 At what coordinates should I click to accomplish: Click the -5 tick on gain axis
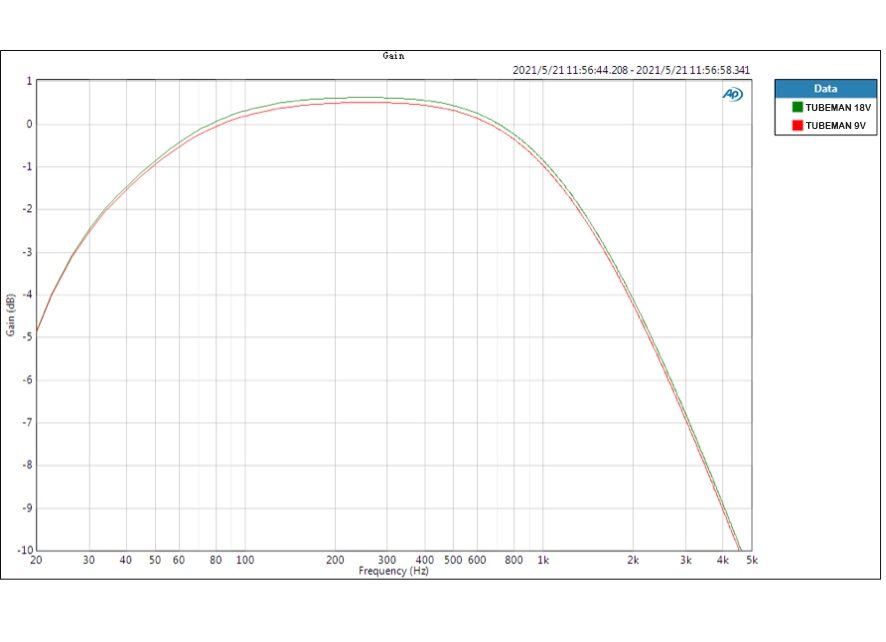[x=26, y=337]
